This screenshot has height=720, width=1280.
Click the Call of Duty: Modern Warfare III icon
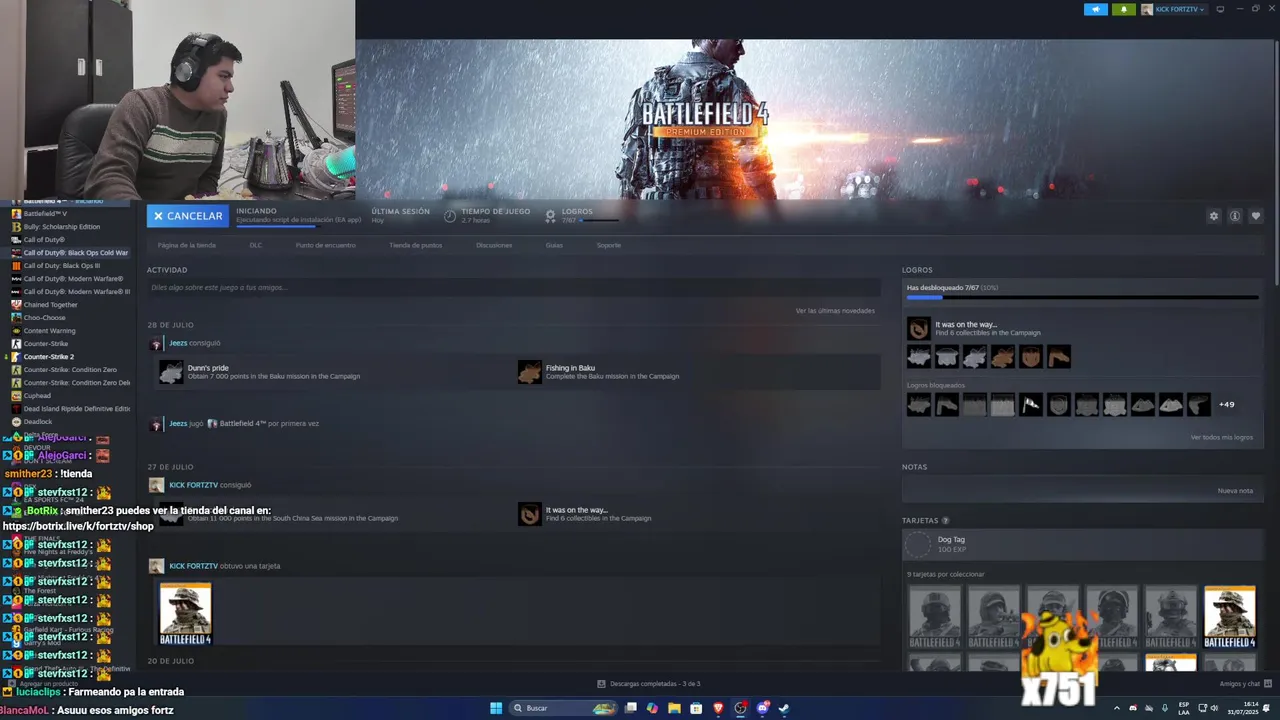(16, 292)
